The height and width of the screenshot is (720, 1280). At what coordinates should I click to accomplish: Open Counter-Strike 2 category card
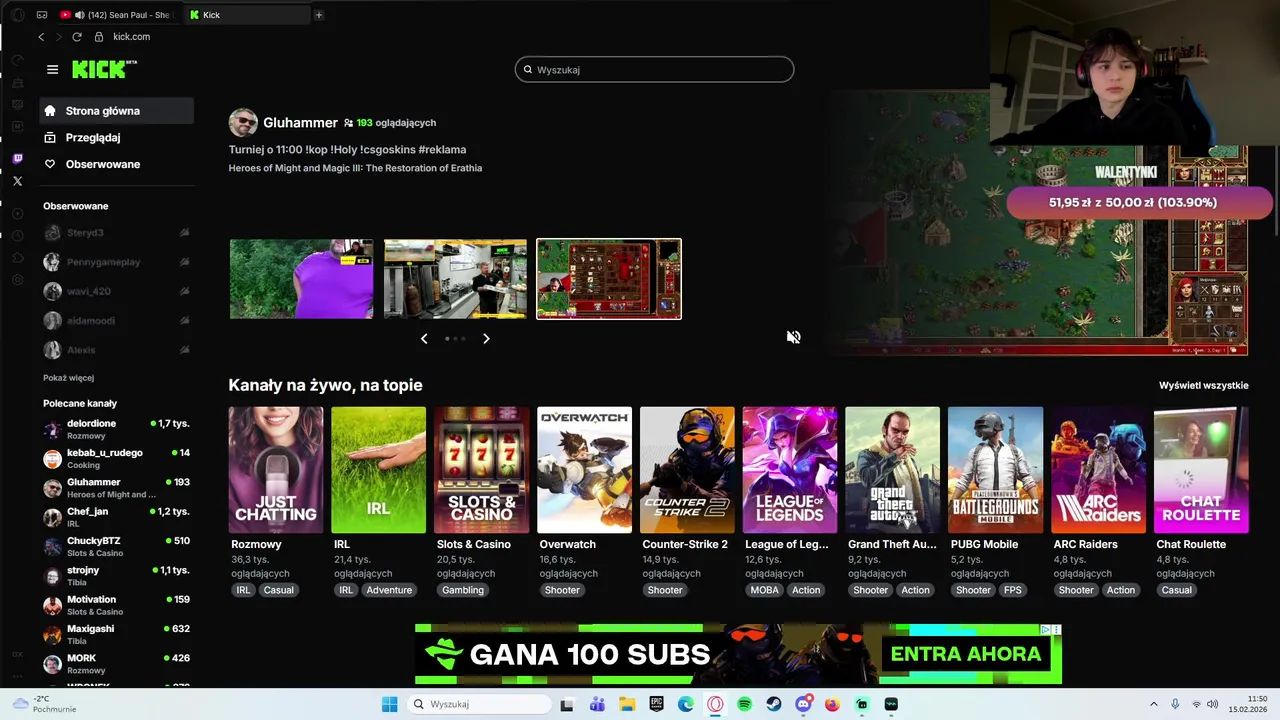tap(687, 470)
